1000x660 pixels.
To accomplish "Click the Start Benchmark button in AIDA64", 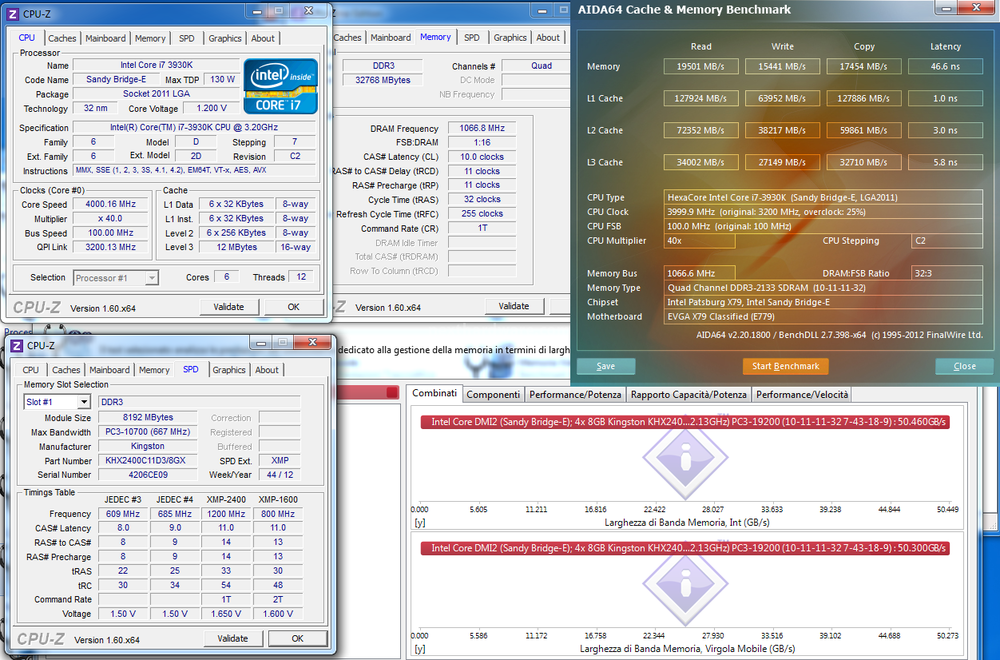I will [786, 366].
